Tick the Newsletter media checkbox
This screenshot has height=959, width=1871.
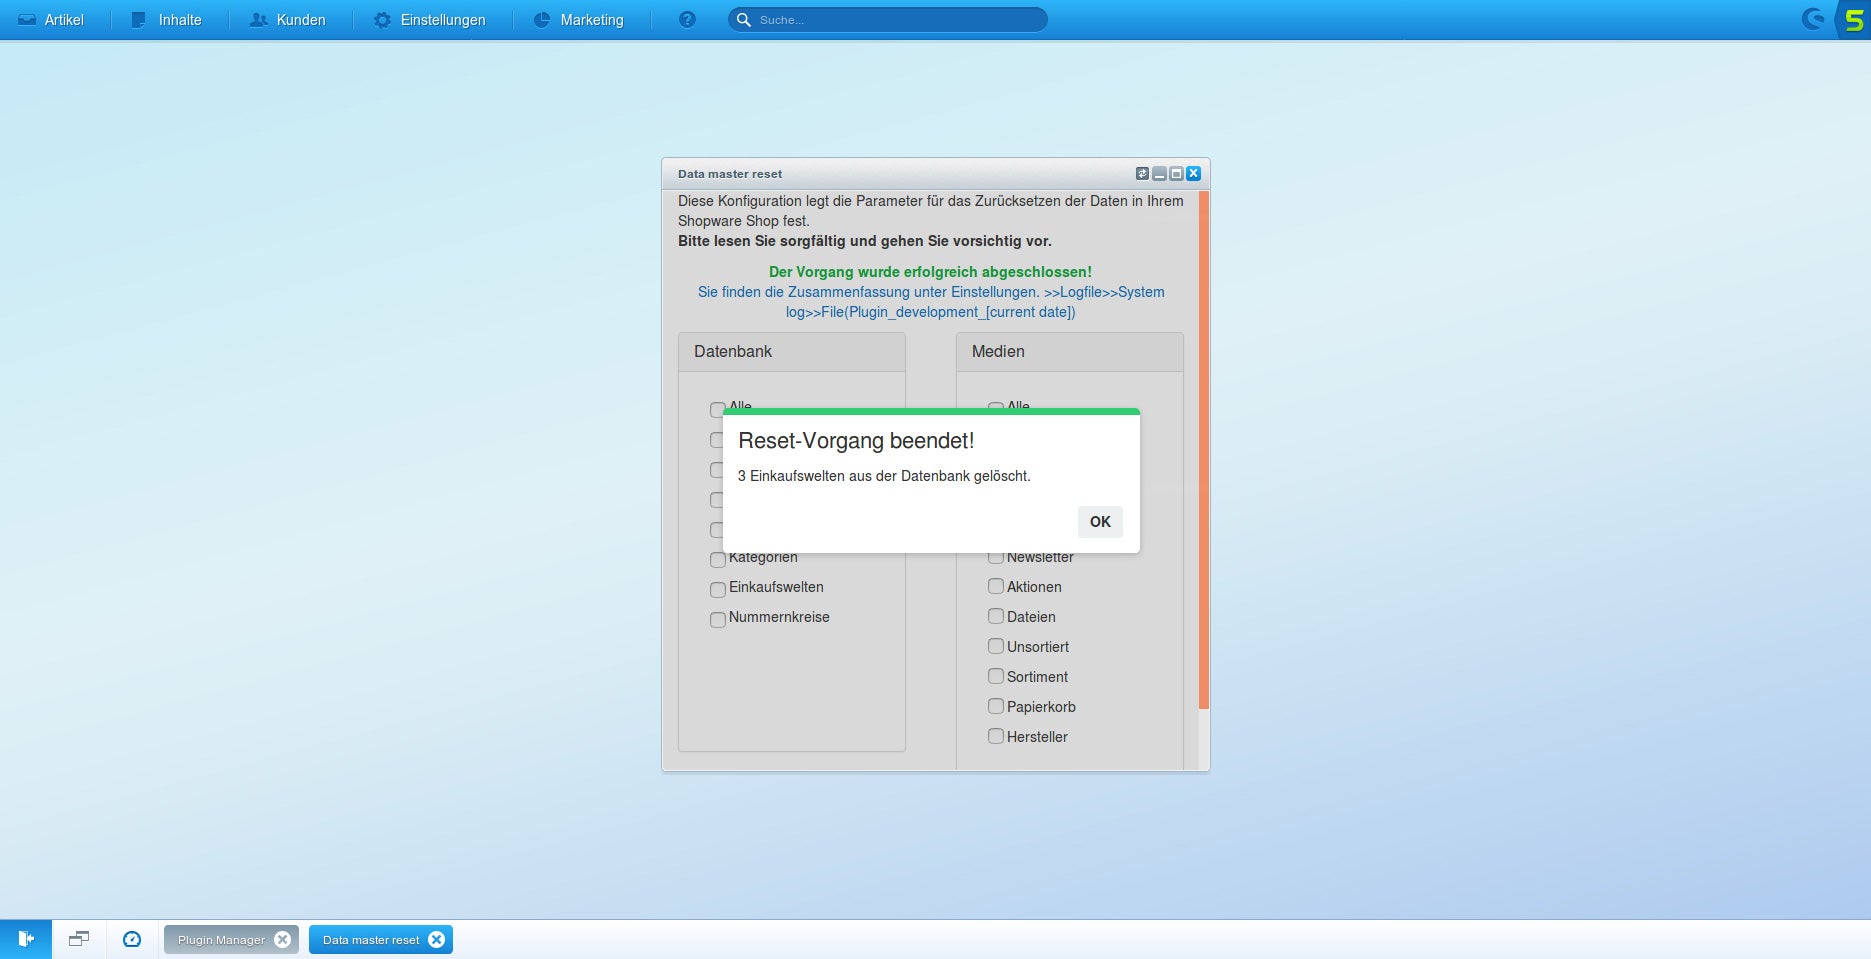point(995,557)
